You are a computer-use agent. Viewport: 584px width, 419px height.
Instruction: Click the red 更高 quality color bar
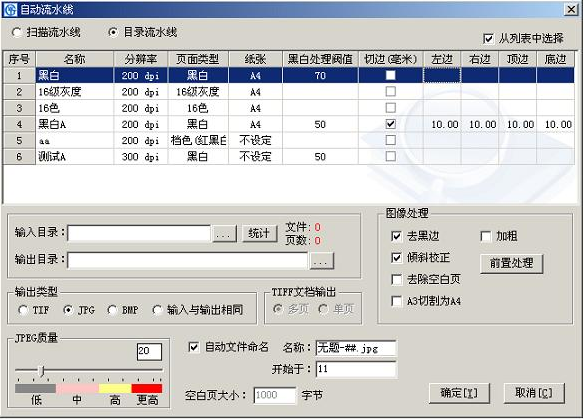pos(147,389)
